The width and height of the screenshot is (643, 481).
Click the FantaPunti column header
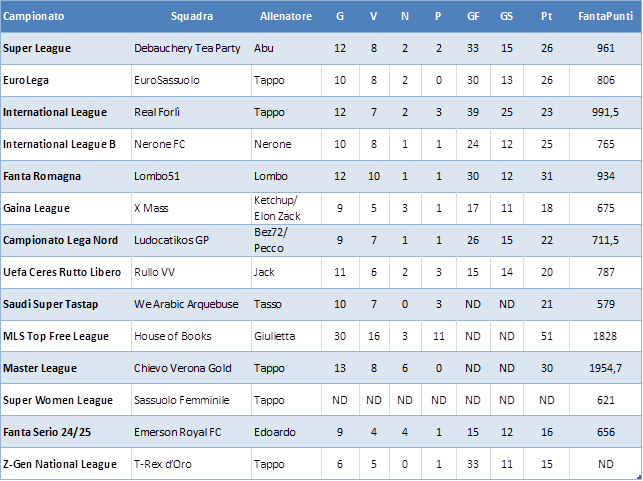point(605,16)
